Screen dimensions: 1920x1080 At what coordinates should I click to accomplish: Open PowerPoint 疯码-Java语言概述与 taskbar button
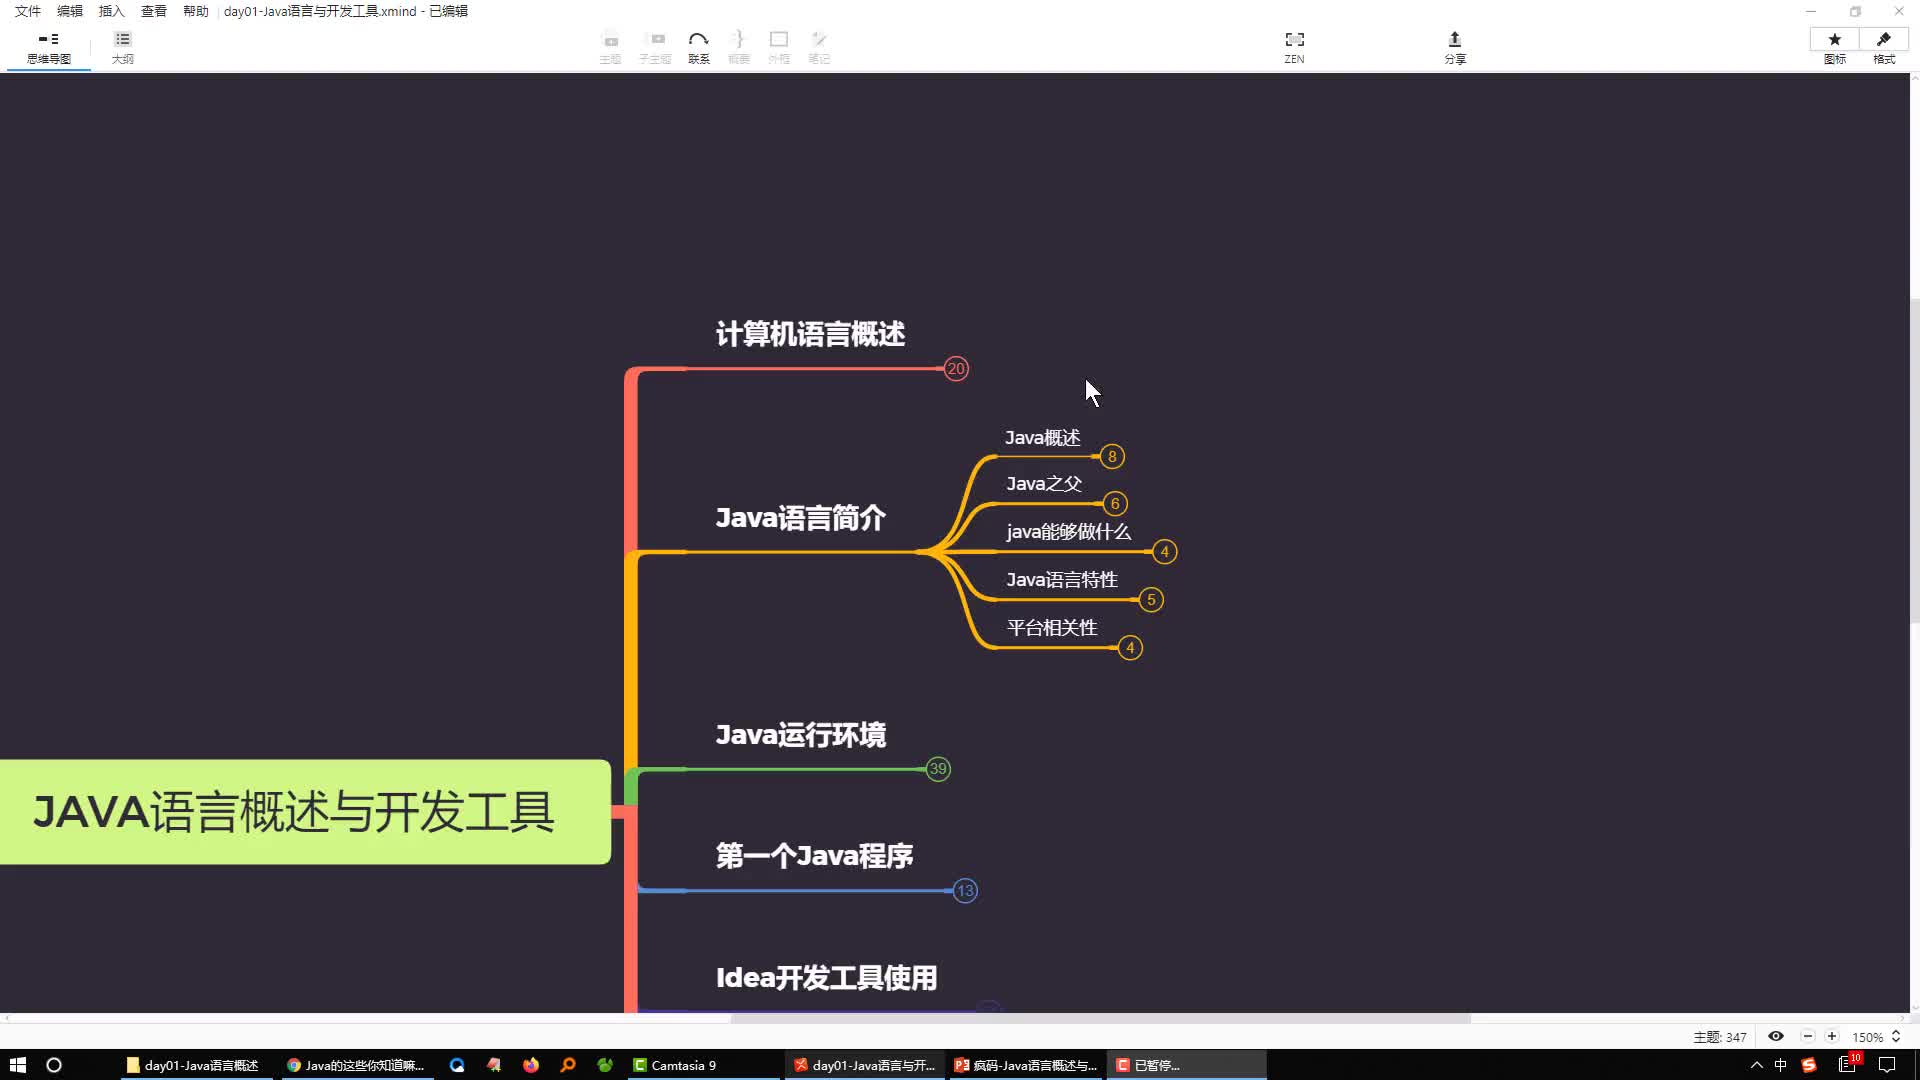coord(1026,1065)
